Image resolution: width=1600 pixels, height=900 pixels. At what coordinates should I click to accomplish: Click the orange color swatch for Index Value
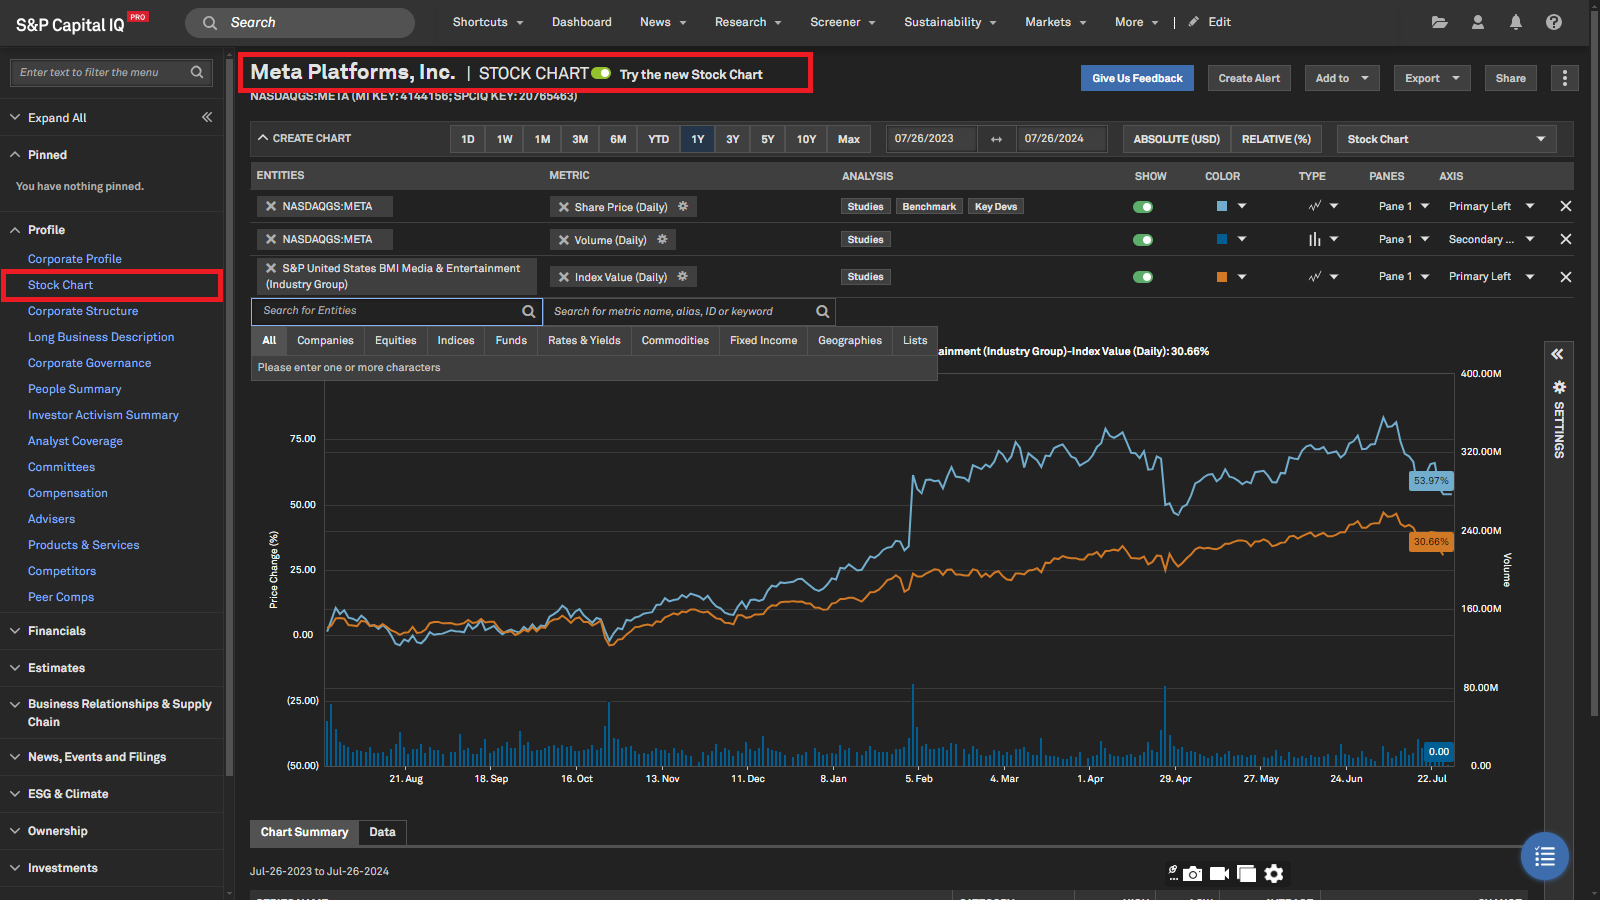pyautogui.click(x=1221, y=277)
